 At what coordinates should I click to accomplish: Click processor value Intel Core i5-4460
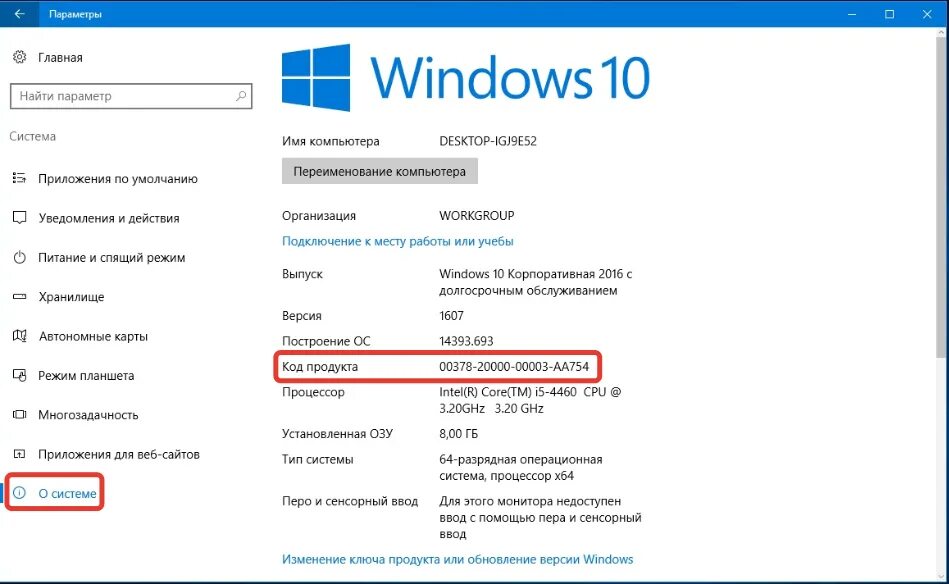(530, 400)
